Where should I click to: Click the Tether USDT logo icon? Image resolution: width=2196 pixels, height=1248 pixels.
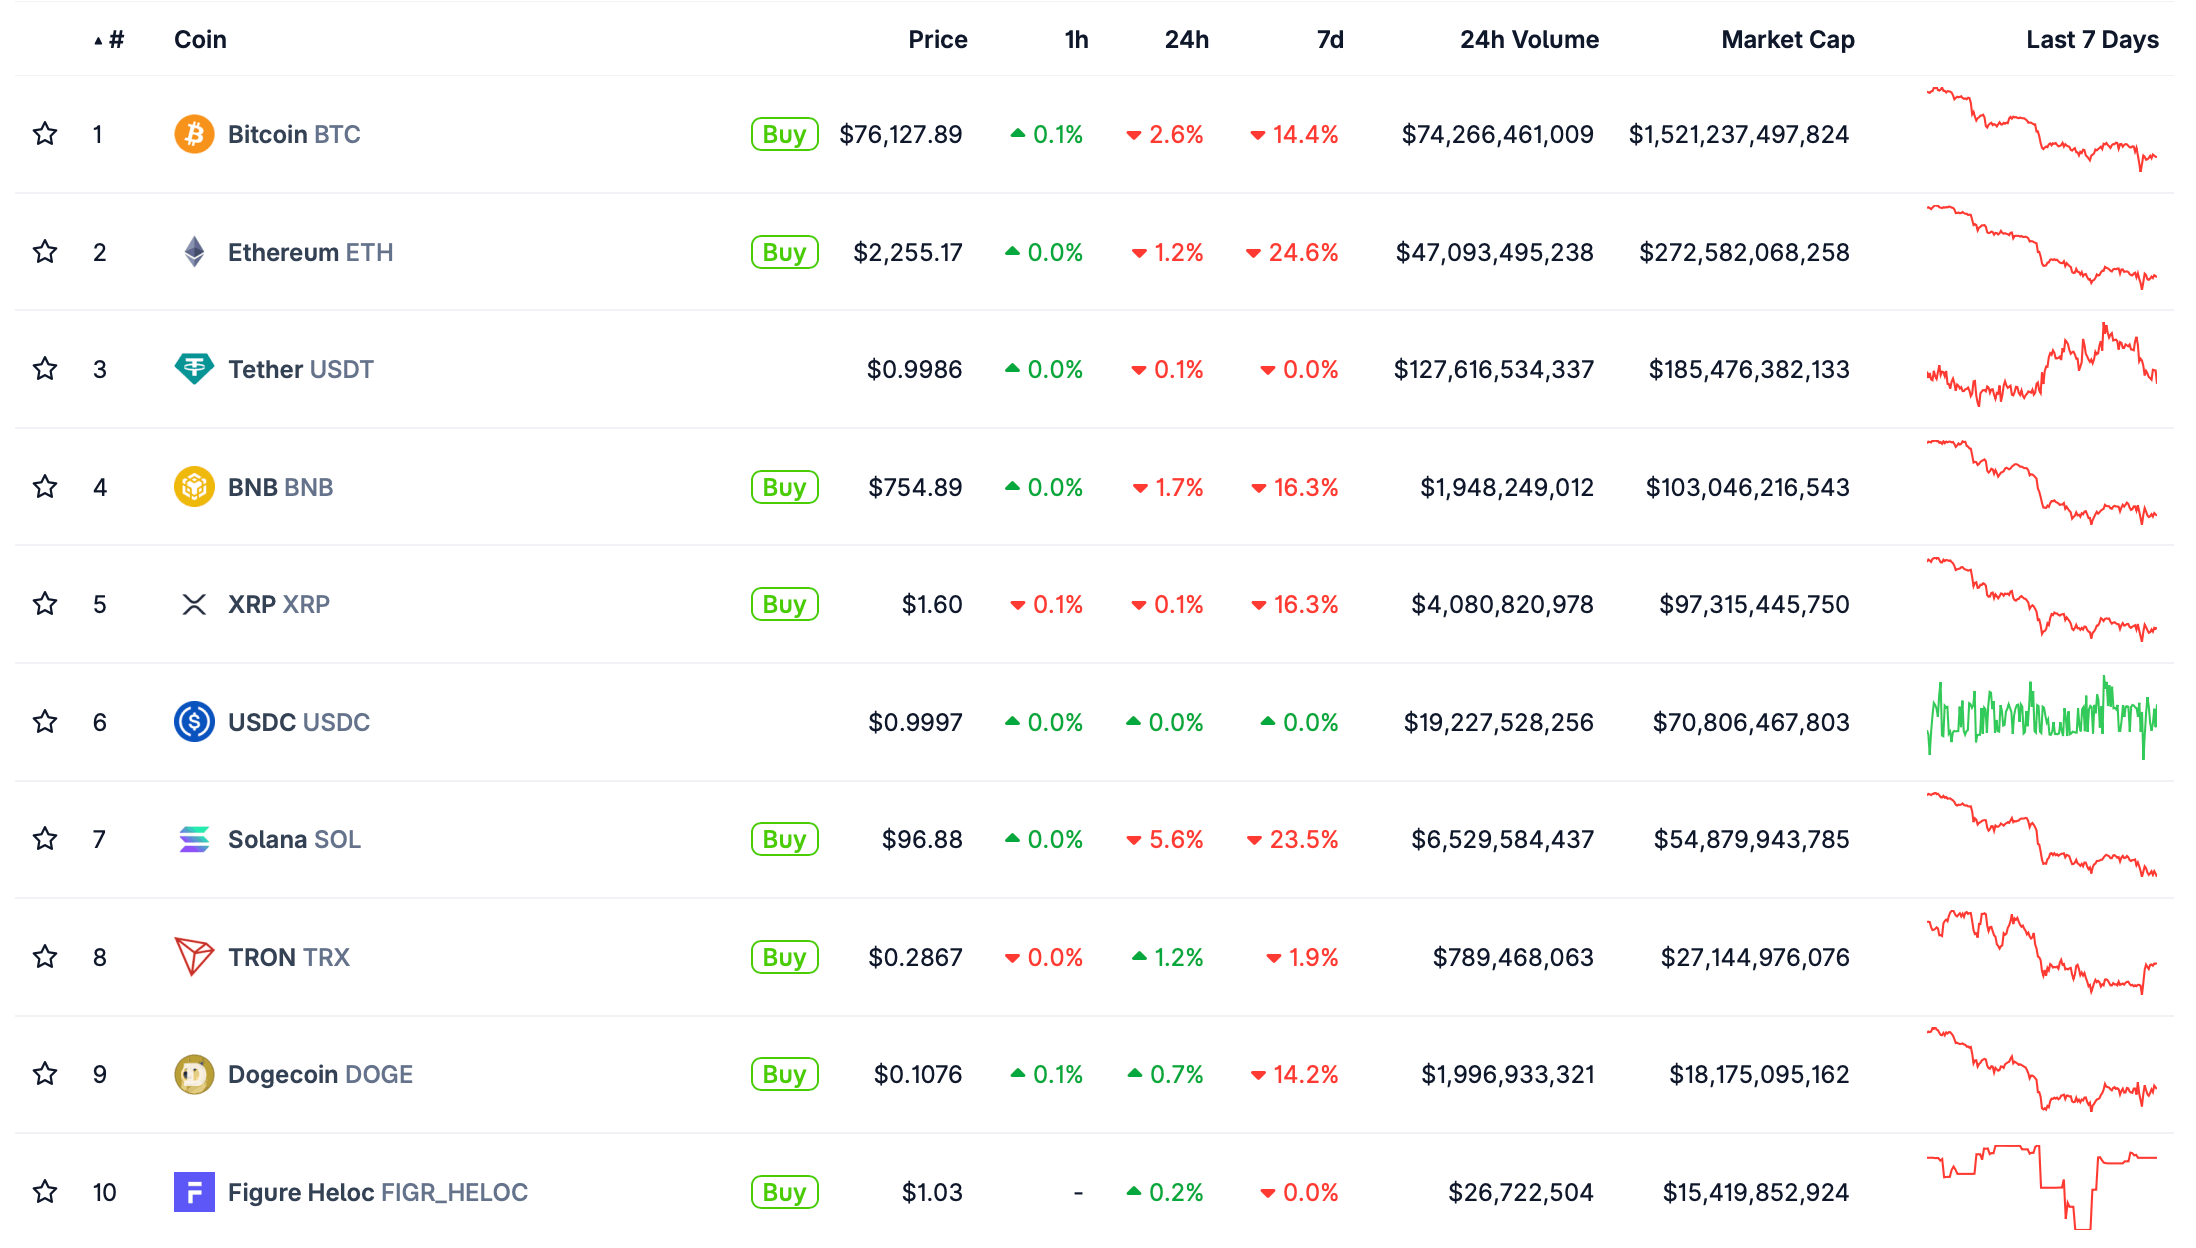pos(194,369)
